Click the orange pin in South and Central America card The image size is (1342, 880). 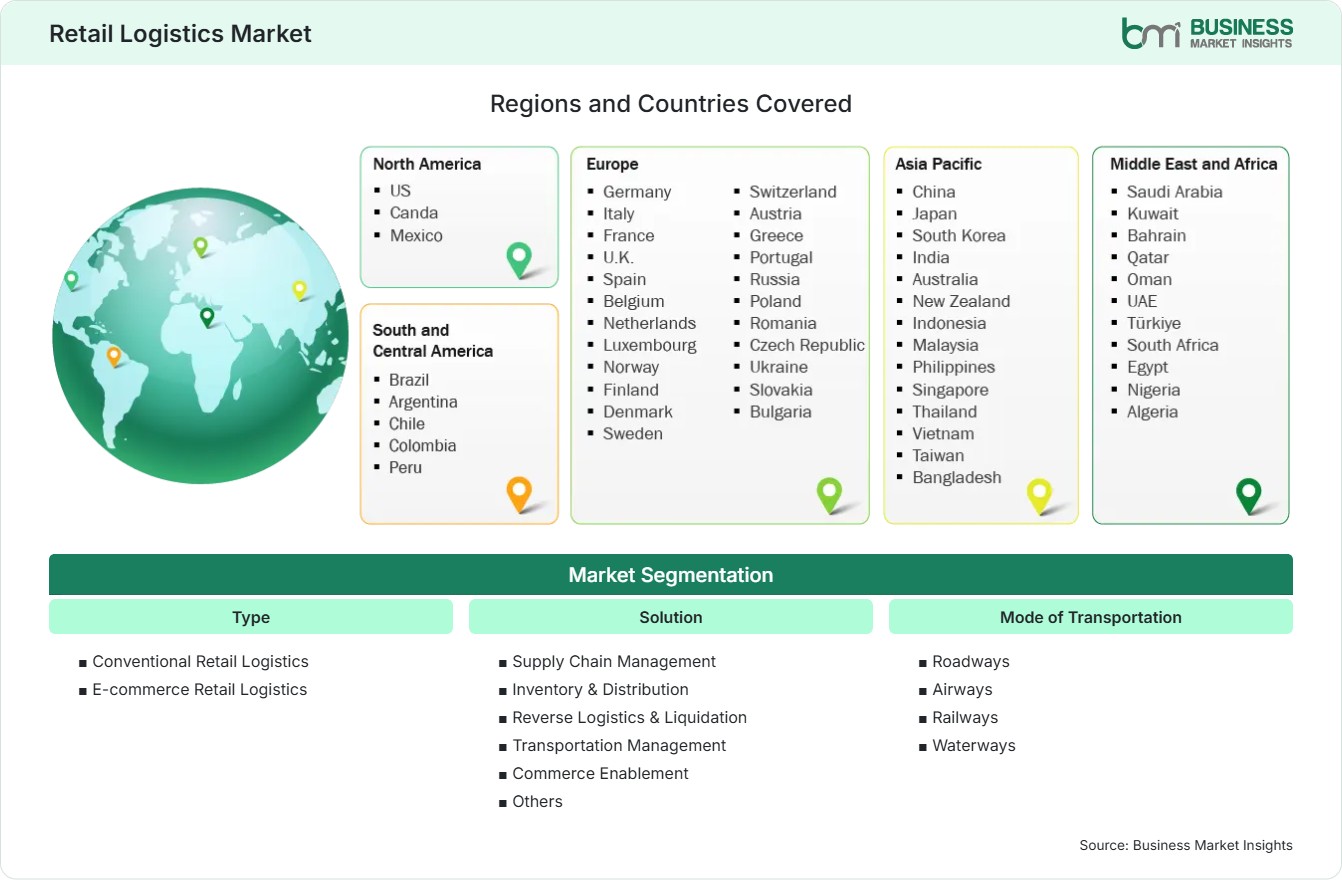[519, 493]
